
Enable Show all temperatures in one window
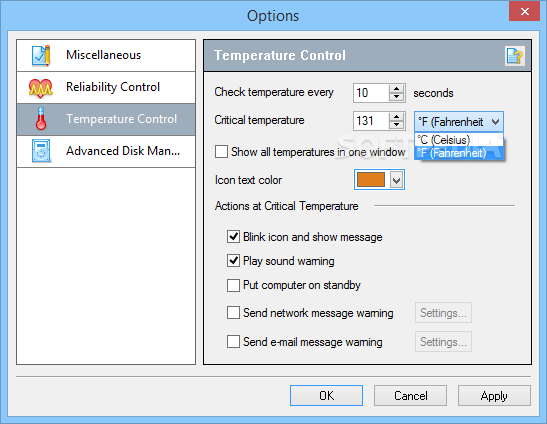coord(222,152)
